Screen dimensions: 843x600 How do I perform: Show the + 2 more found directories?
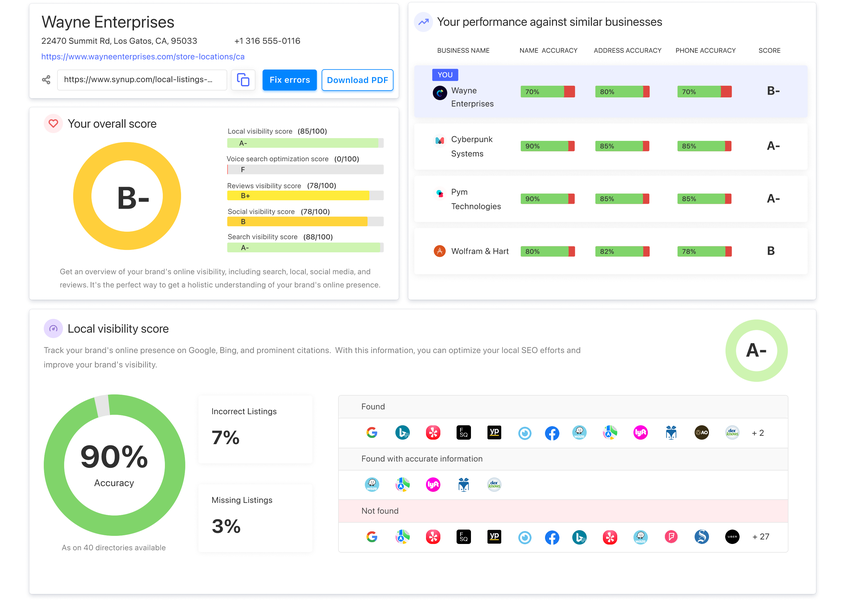pyautogui.click(x=758, y=433)
